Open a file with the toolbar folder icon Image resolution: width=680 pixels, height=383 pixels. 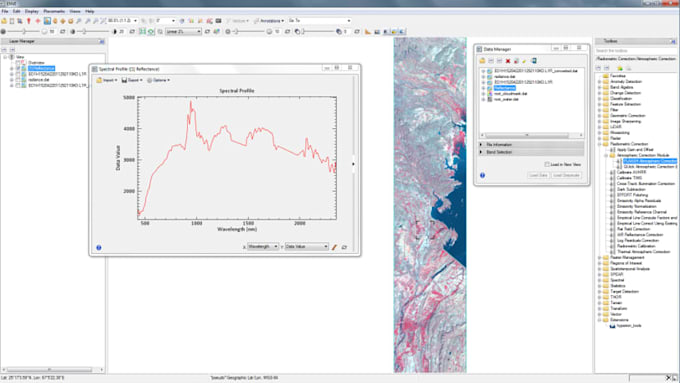pyautogui.click(x=4, y=21)
